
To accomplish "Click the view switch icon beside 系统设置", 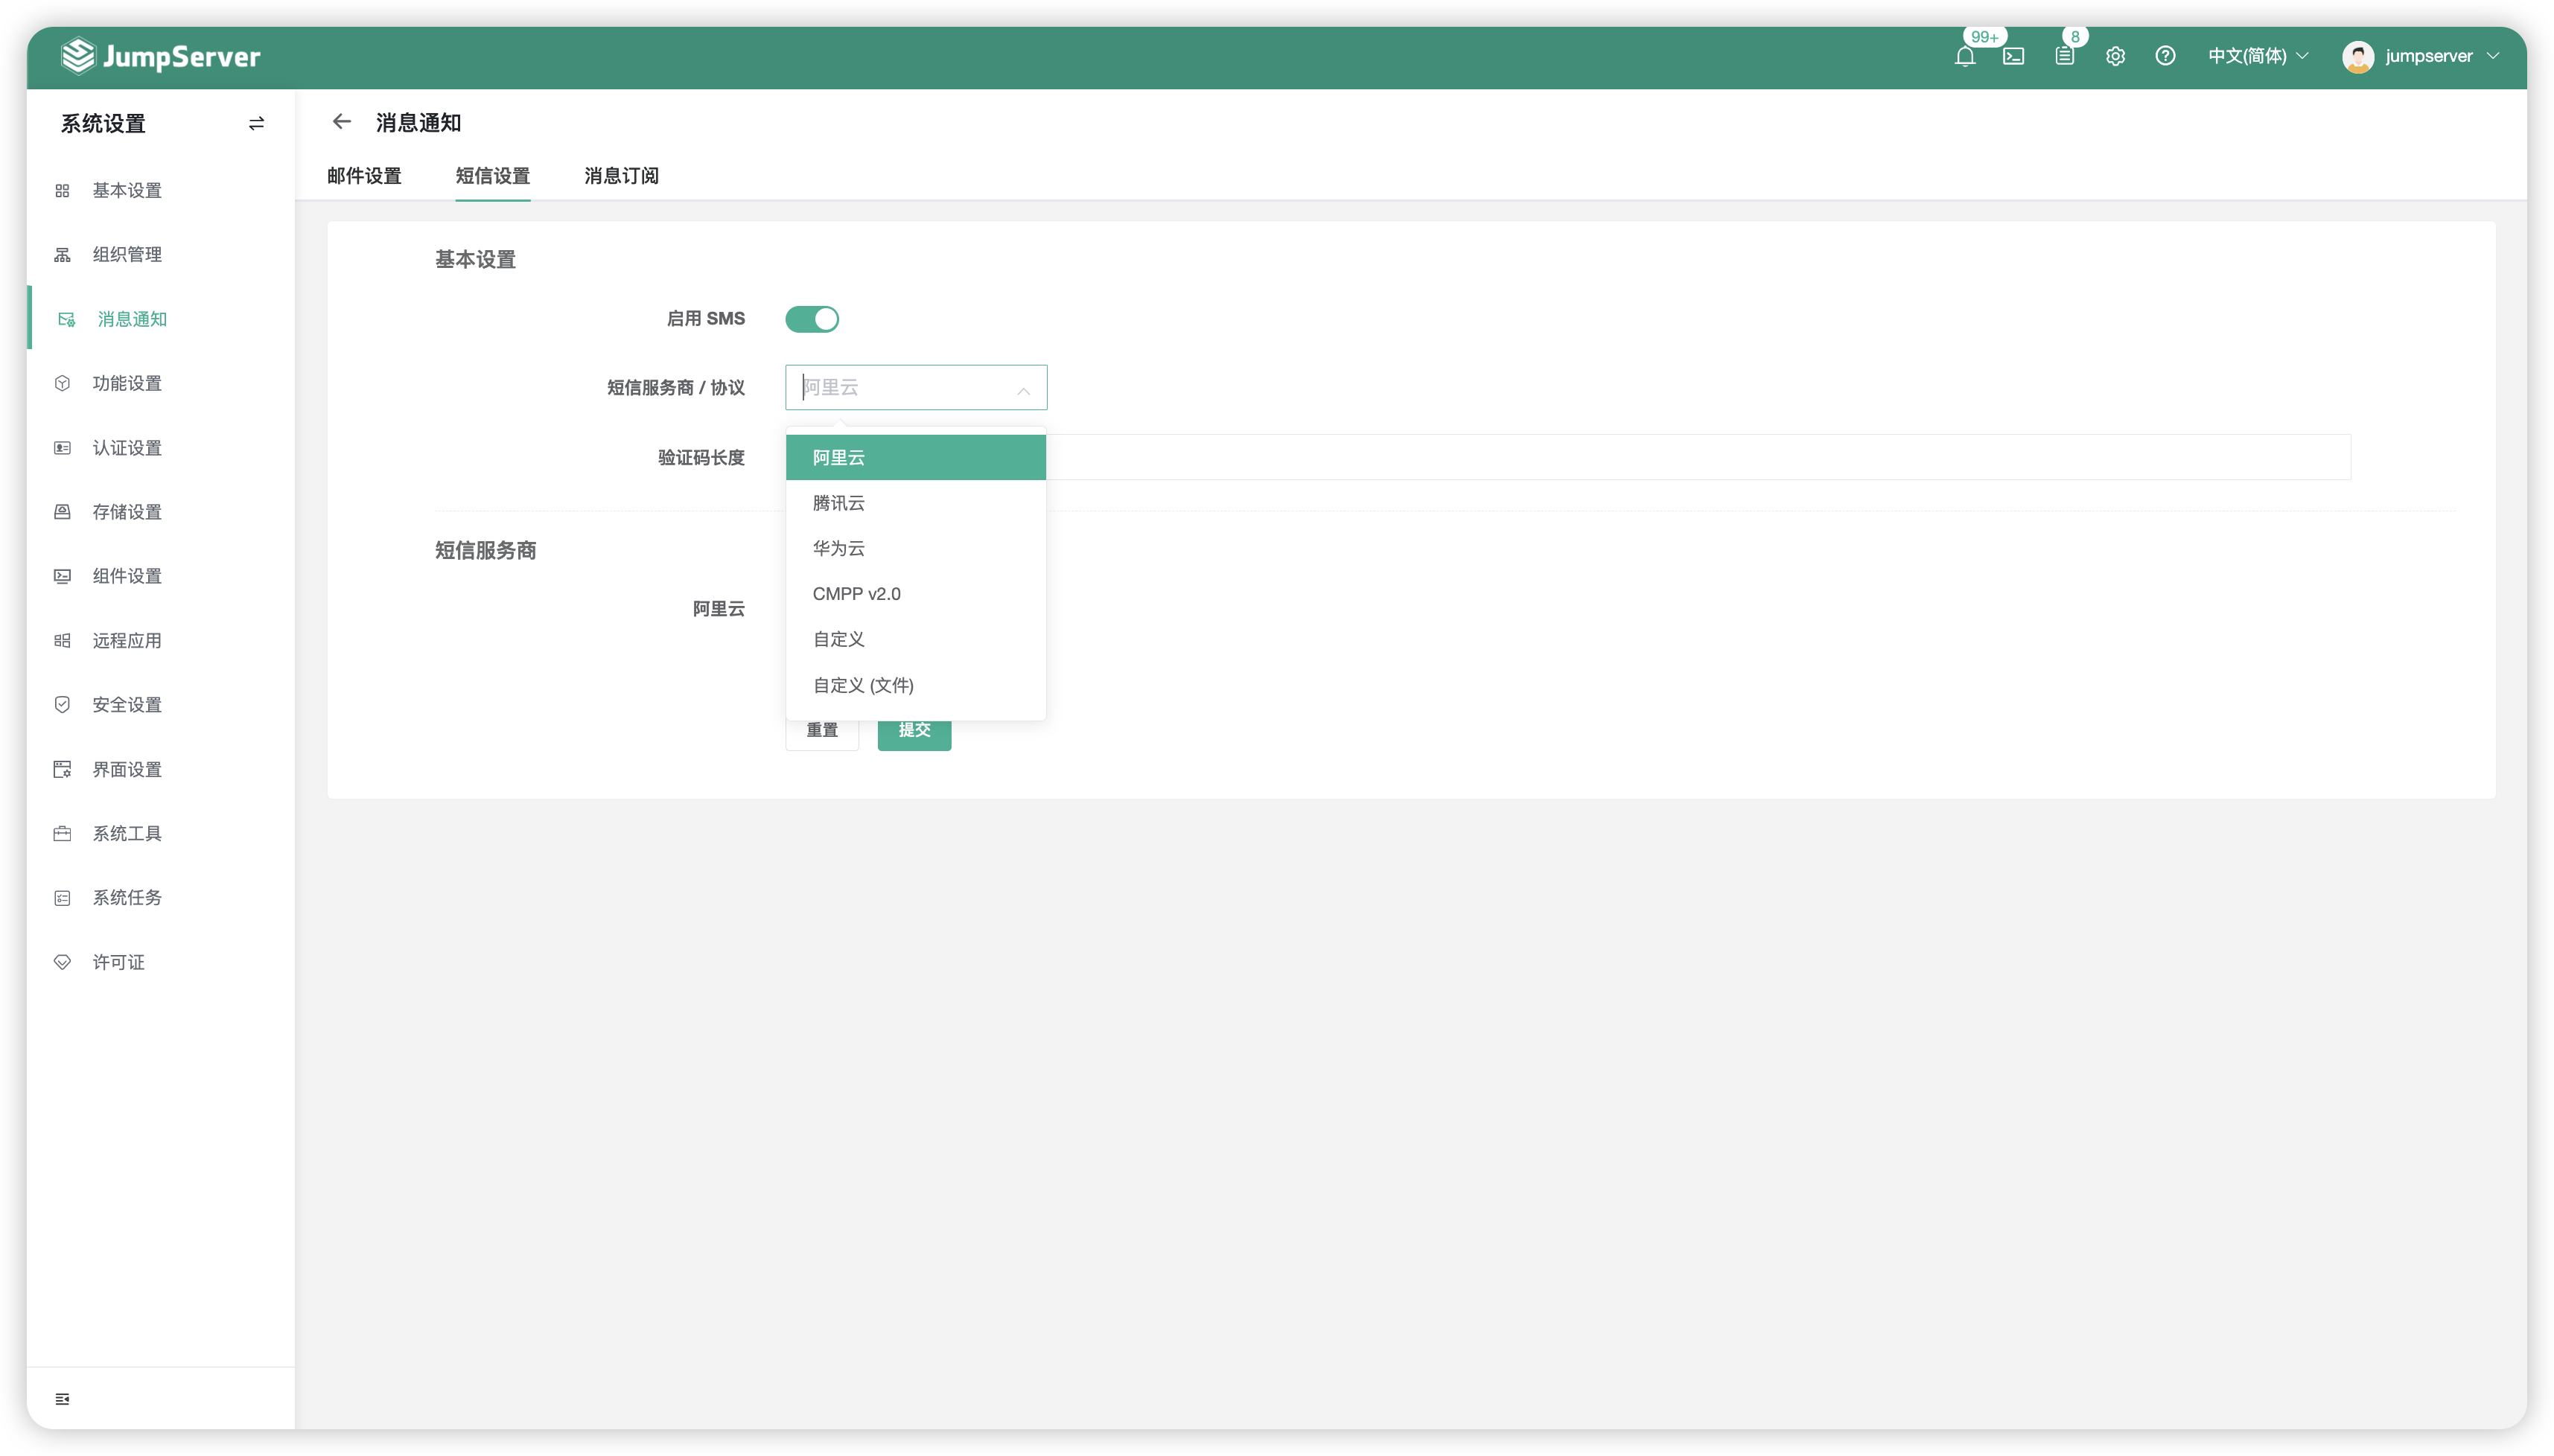I will click(256, 123).
